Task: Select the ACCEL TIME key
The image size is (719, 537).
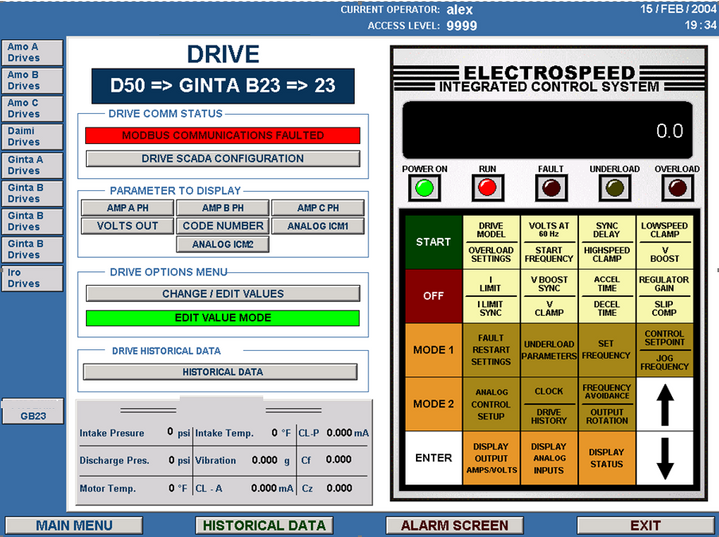Action: point(607,284)
